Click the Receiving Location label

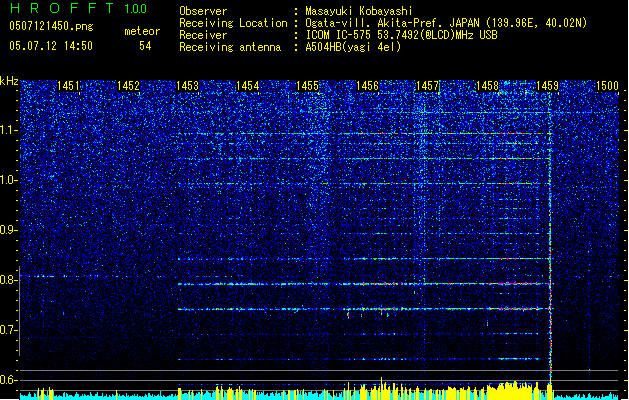coord(233,23)
